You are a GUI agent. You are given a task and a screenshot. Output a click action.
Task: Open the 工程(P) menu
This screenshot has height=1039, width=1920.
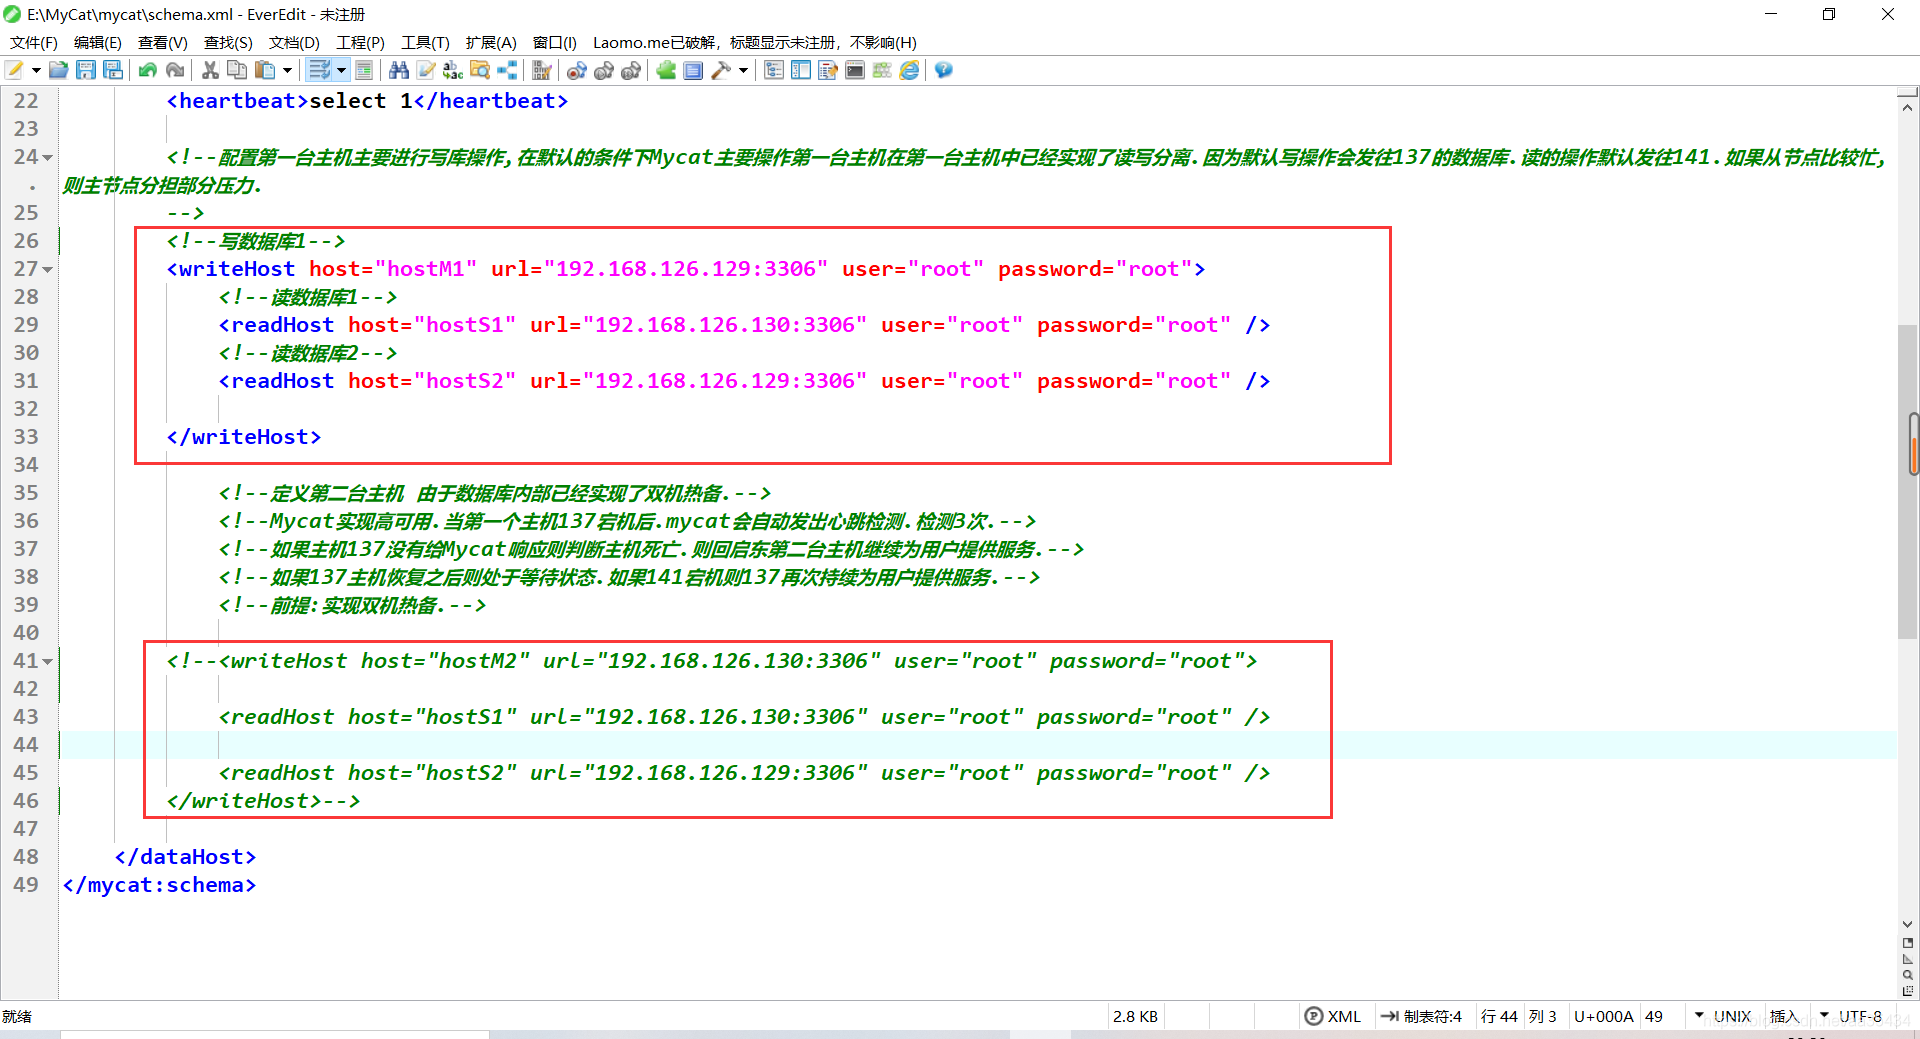360,42
